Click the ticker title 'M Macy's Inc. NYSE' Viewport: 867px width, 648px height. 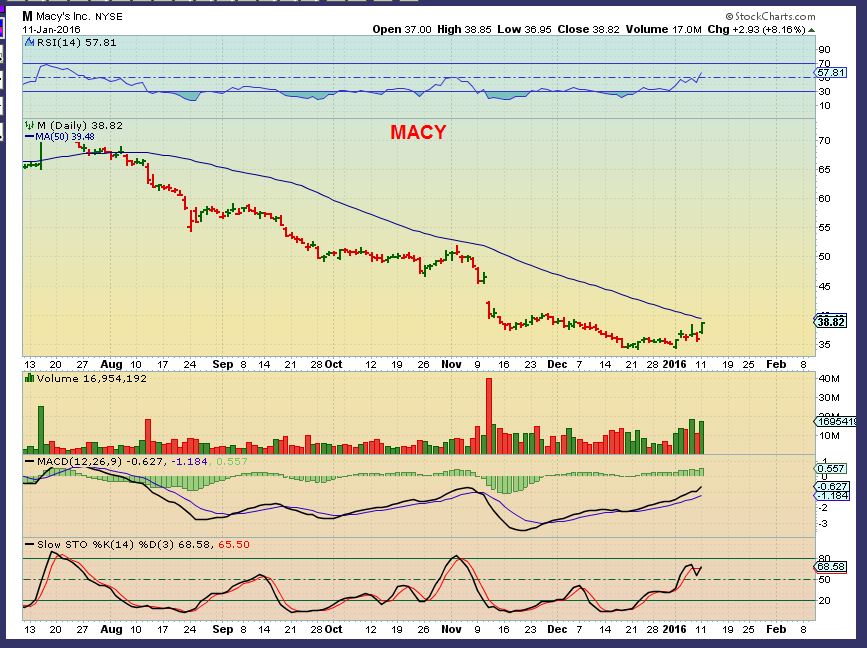(x=72, y=17)
